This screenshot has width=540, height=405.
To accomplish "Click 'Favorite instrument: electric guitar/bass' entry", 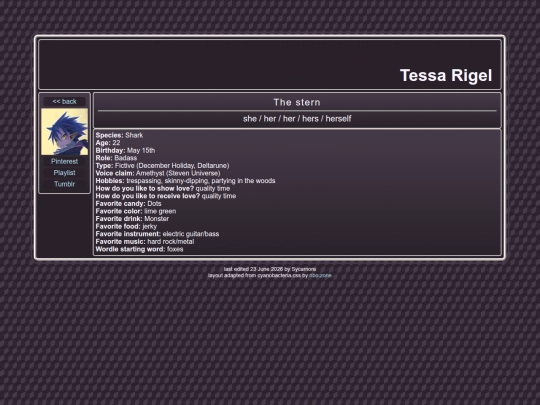I will tap(157, 234).
